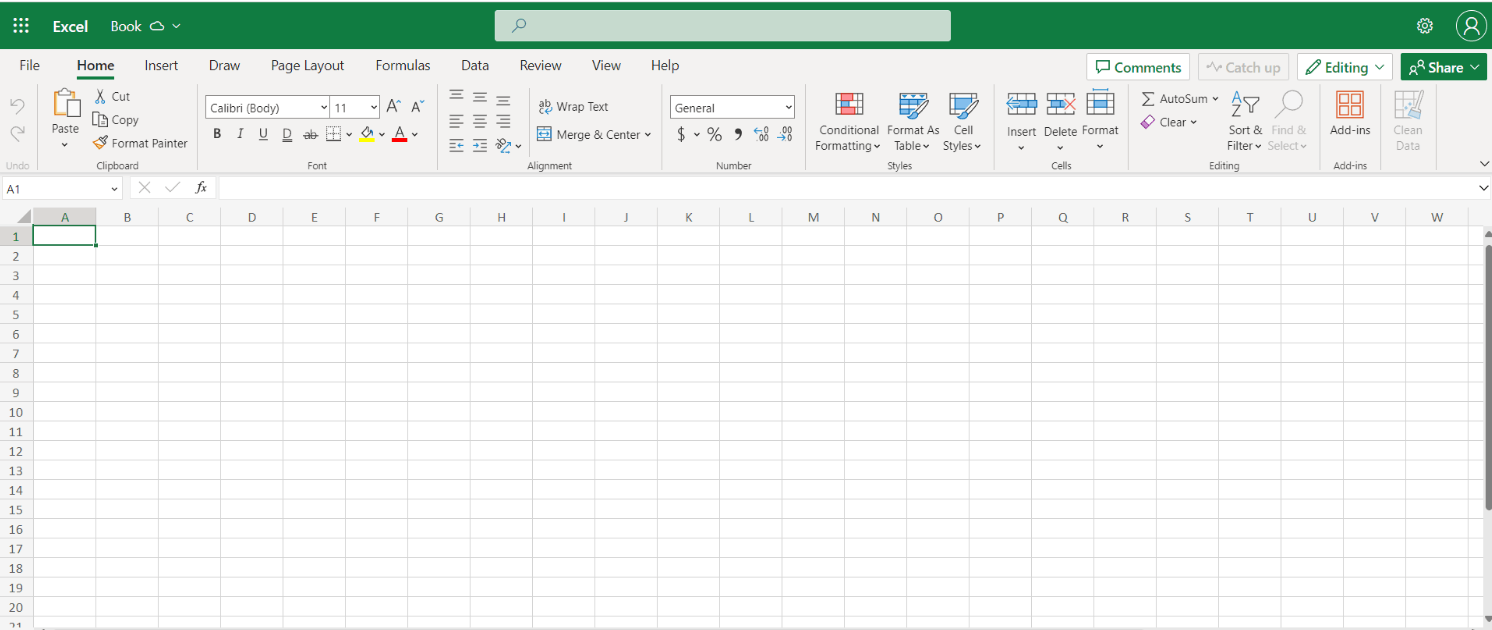Toggle Wrap Text
This screenshot has height=630, width=1492.
(x=573, y=107)
